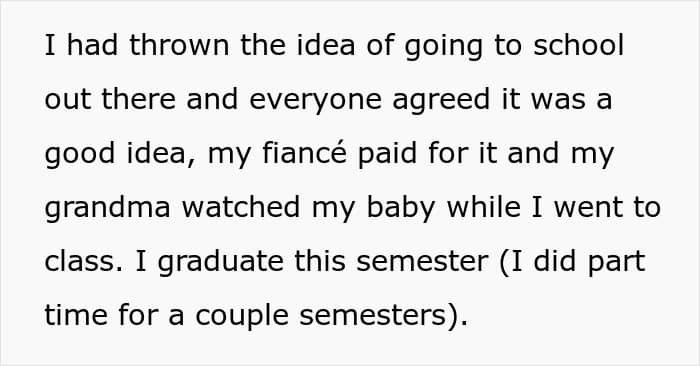Click on the word "graduate"
Screen dimensions: 700x366
click(x=221, y=262)
